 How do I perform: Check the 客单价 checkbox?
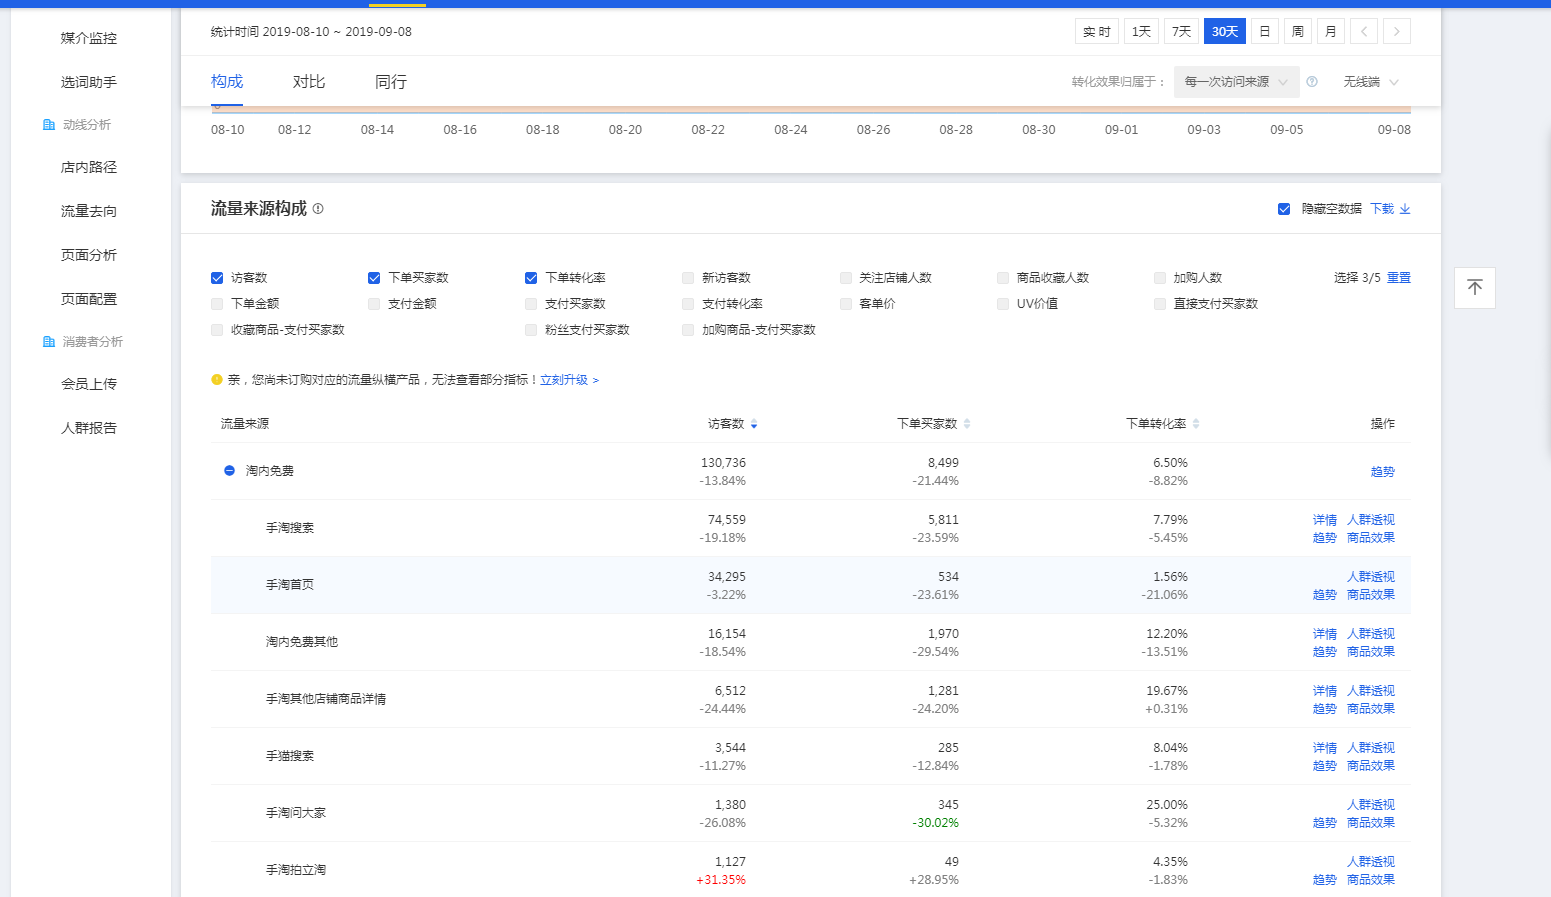[846, 304]
